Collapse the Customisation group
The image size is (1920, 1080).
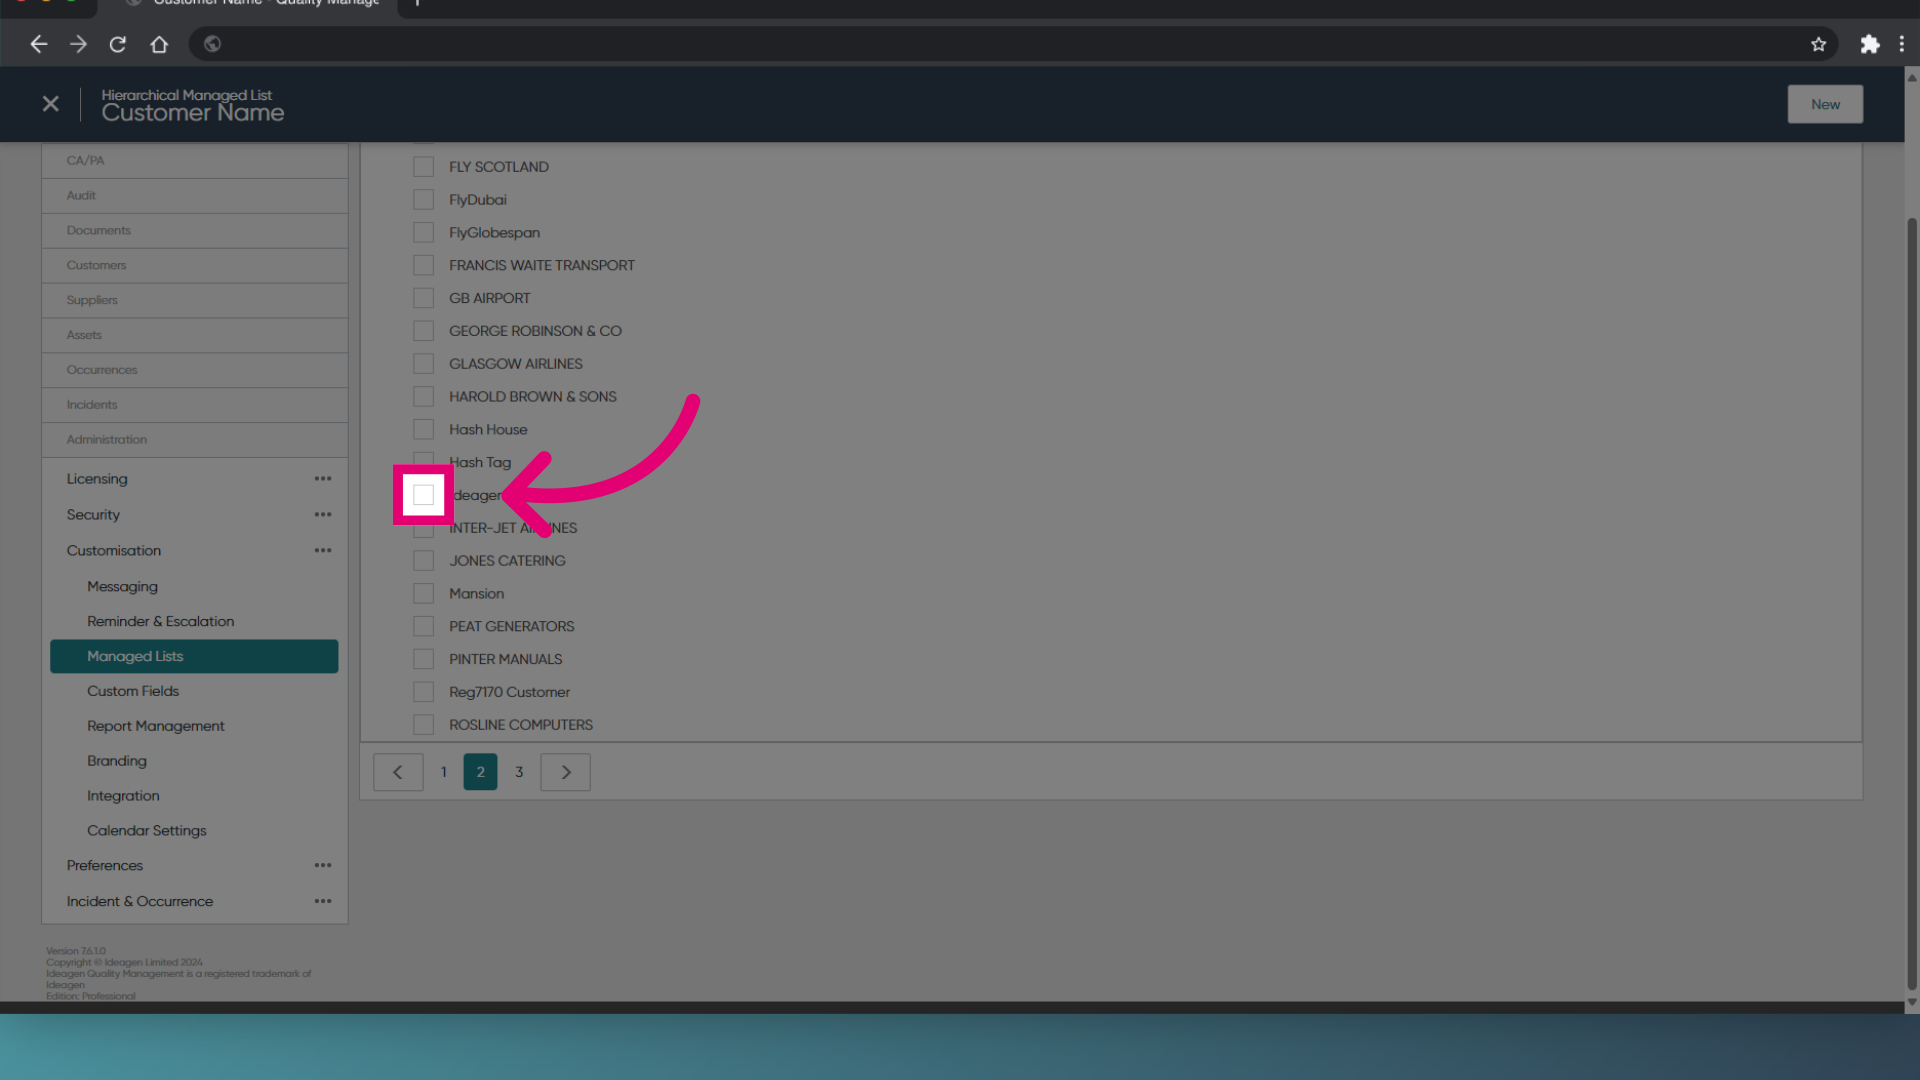pos(114,551)
